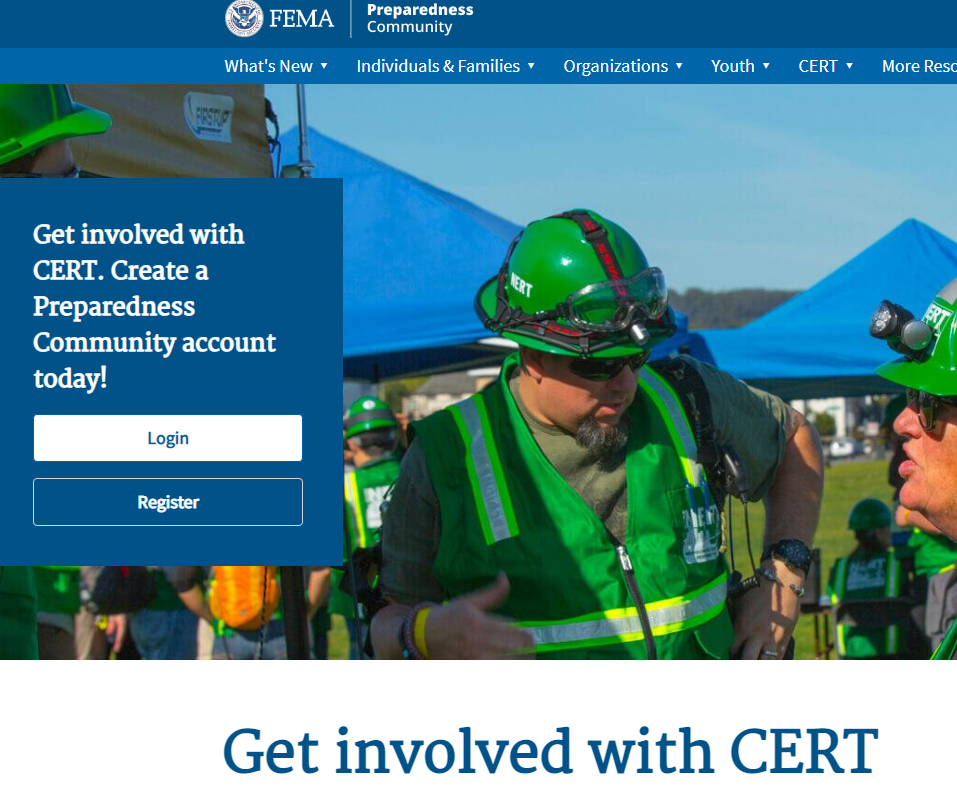
Task: Open the Individuals & Families menu
Action: [438, 66]
